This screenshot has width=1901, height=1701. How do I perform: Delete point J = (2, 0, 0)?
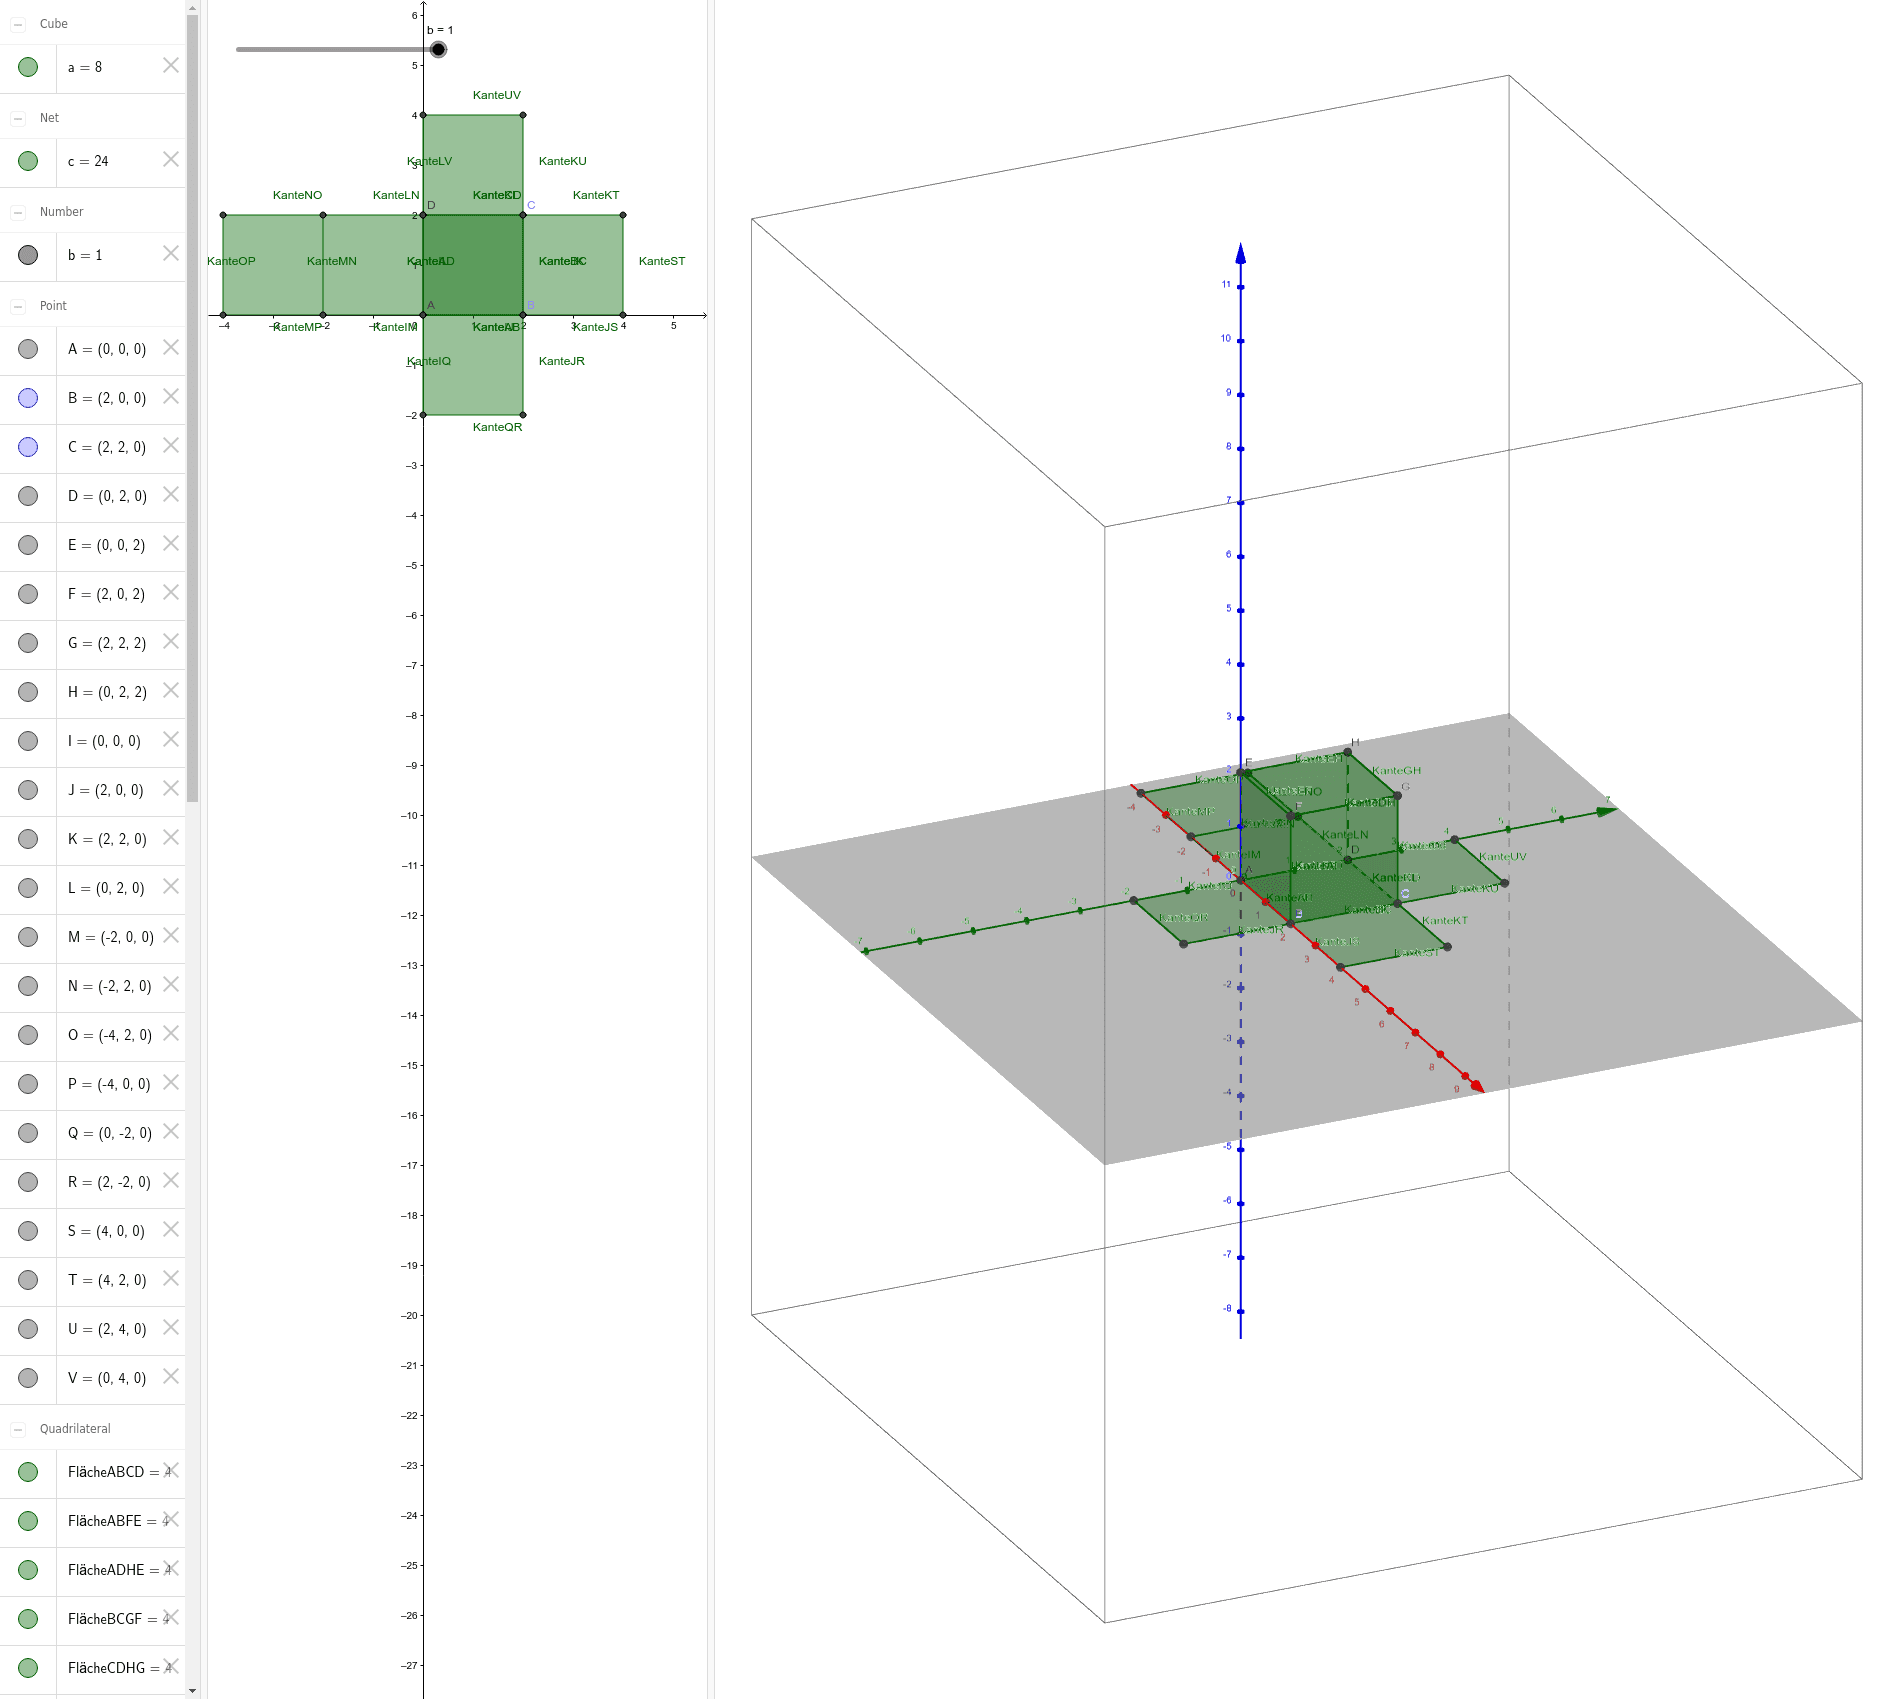pyautogui.click(x=171, y=788)
